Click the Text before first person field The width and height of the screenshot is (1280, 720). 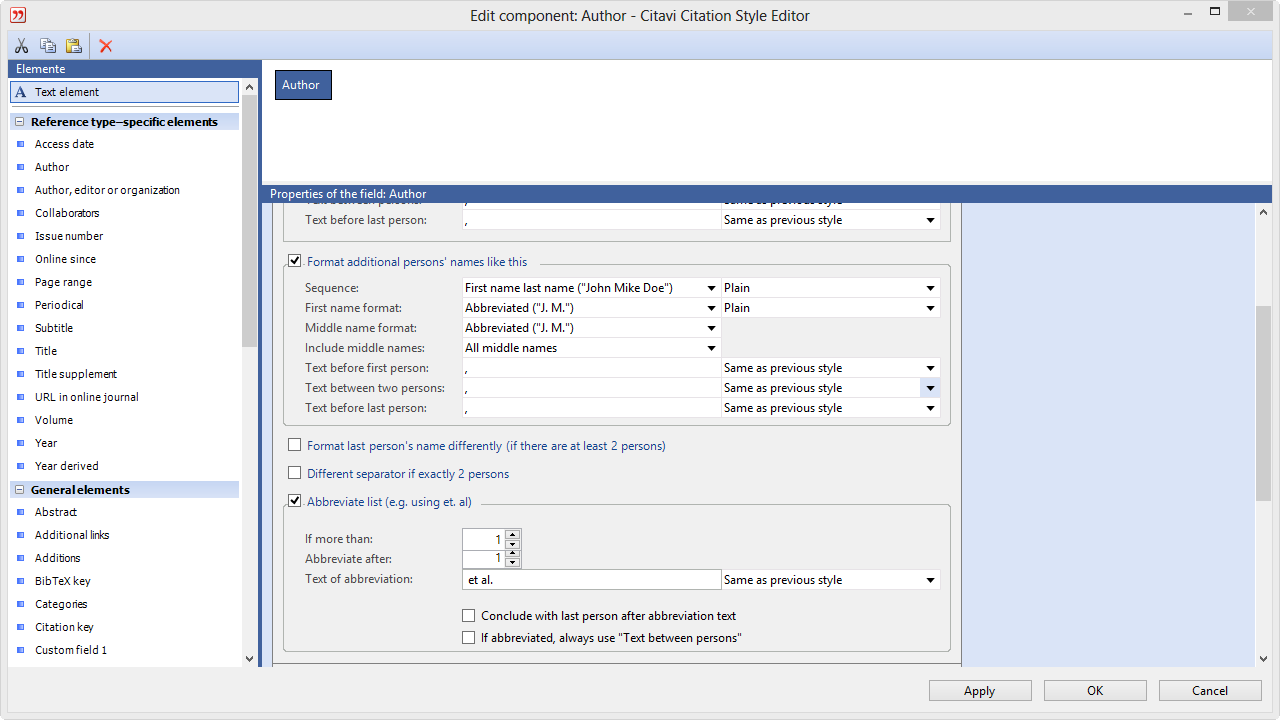click(591, 368)
